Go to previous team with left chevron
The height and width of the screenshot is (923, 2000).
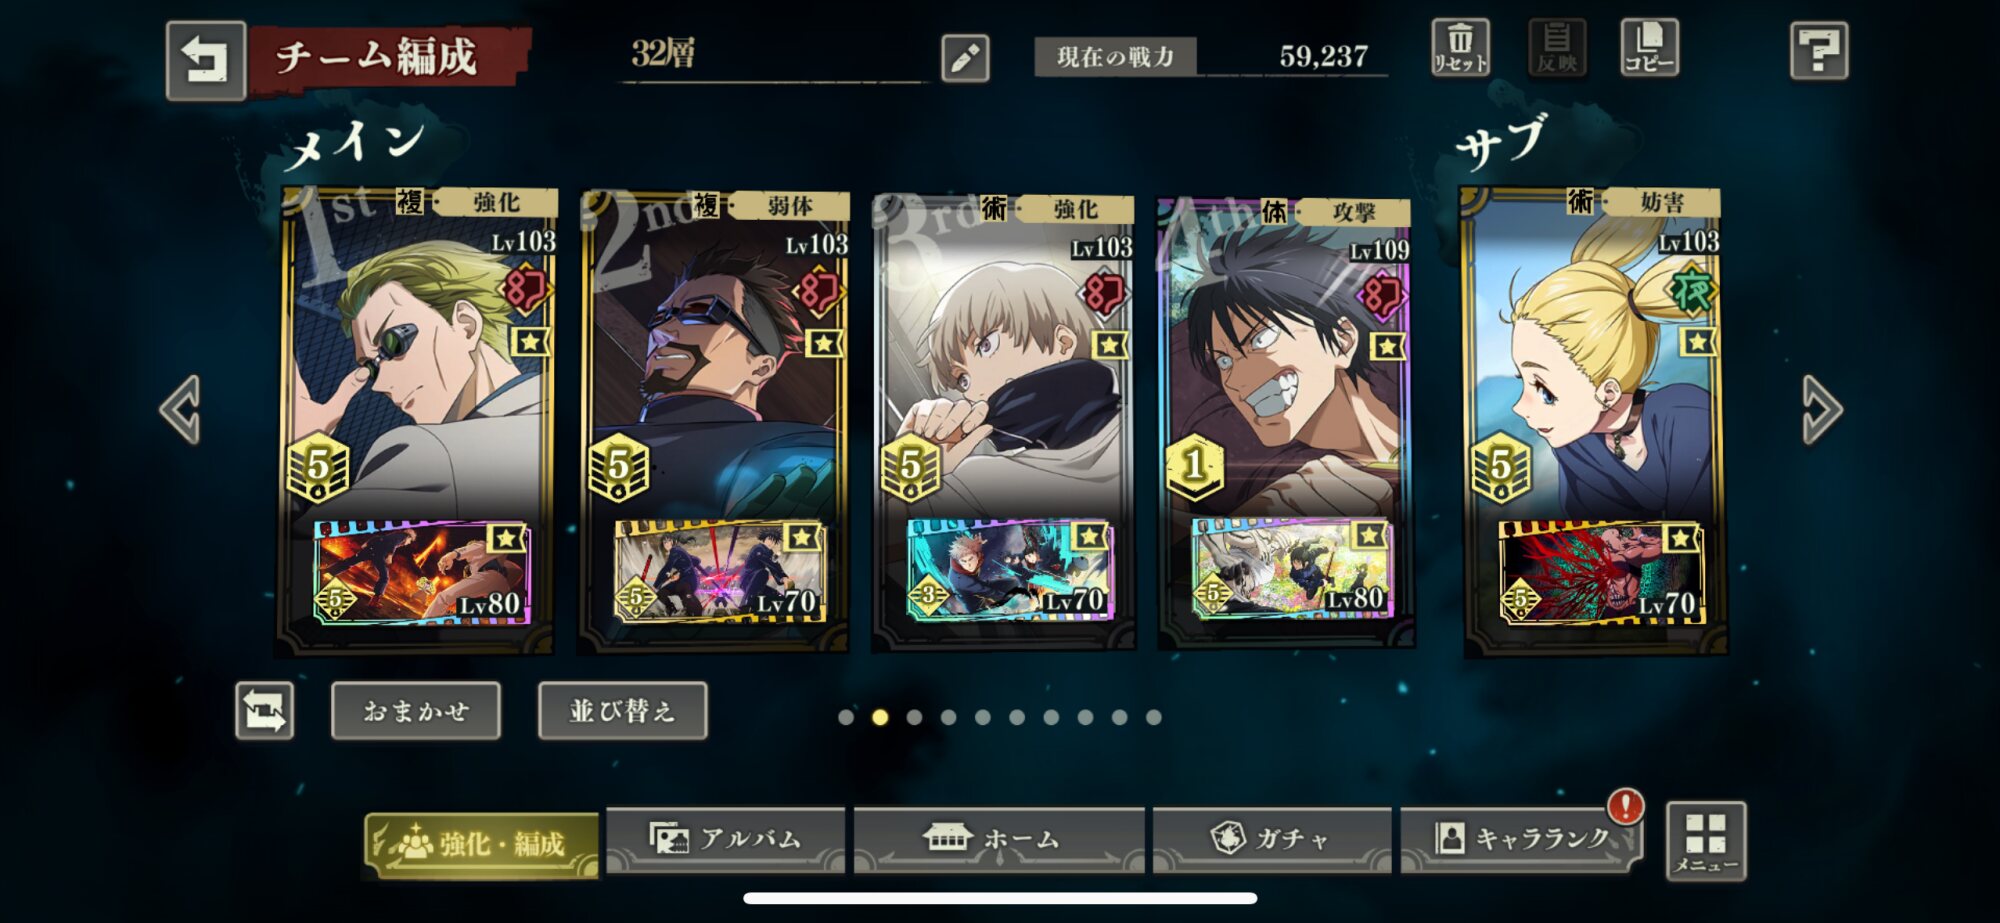(x=182, y=409)
